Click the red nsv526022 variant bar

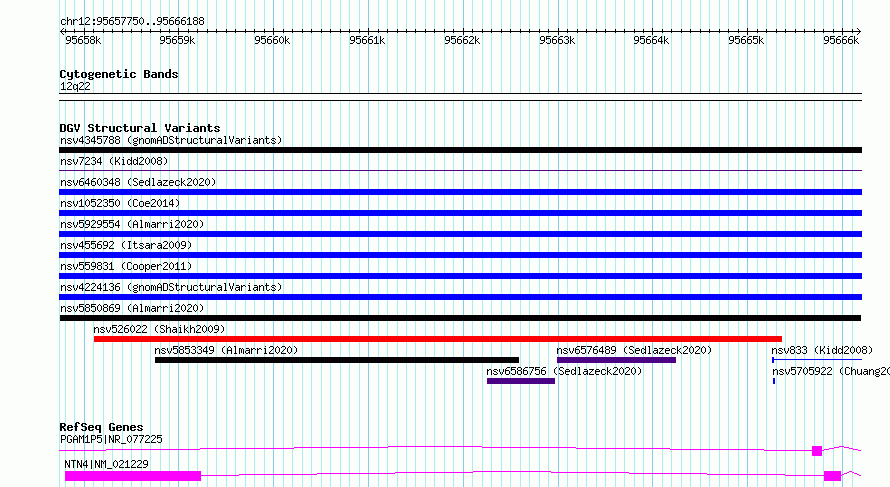coord(438,339)
